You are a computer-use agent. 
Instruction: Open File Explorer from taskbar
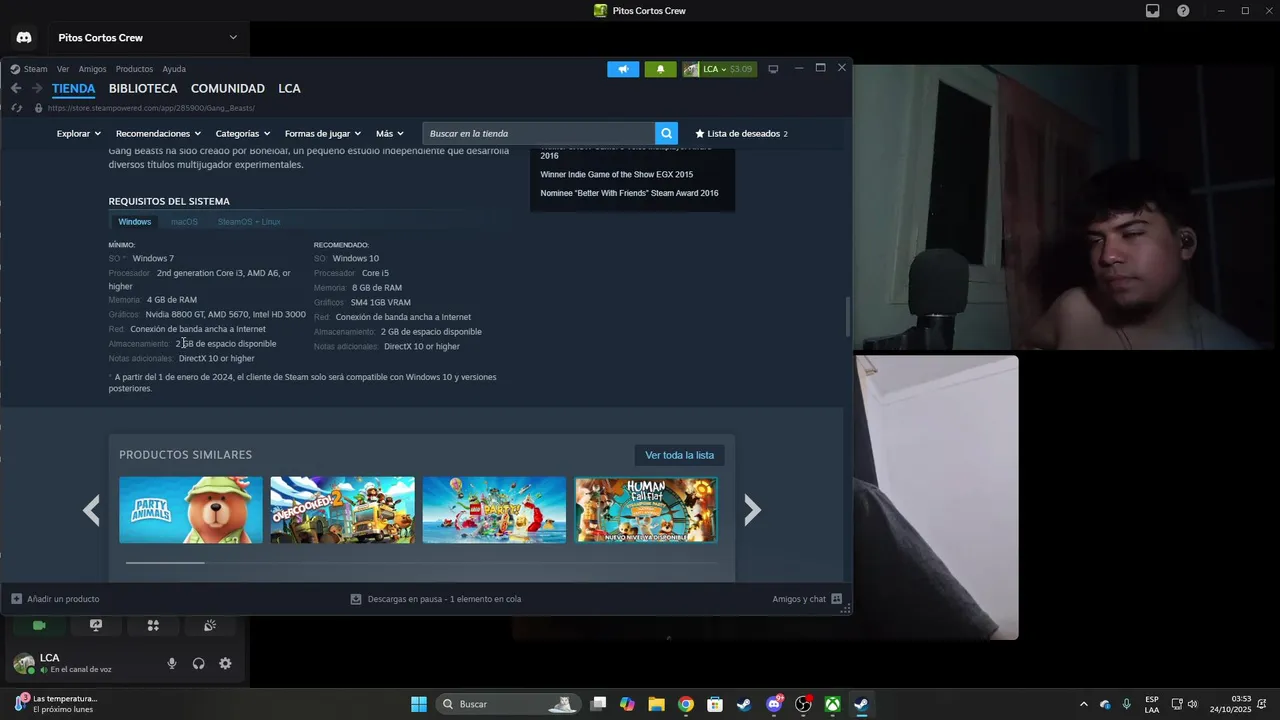656,704
